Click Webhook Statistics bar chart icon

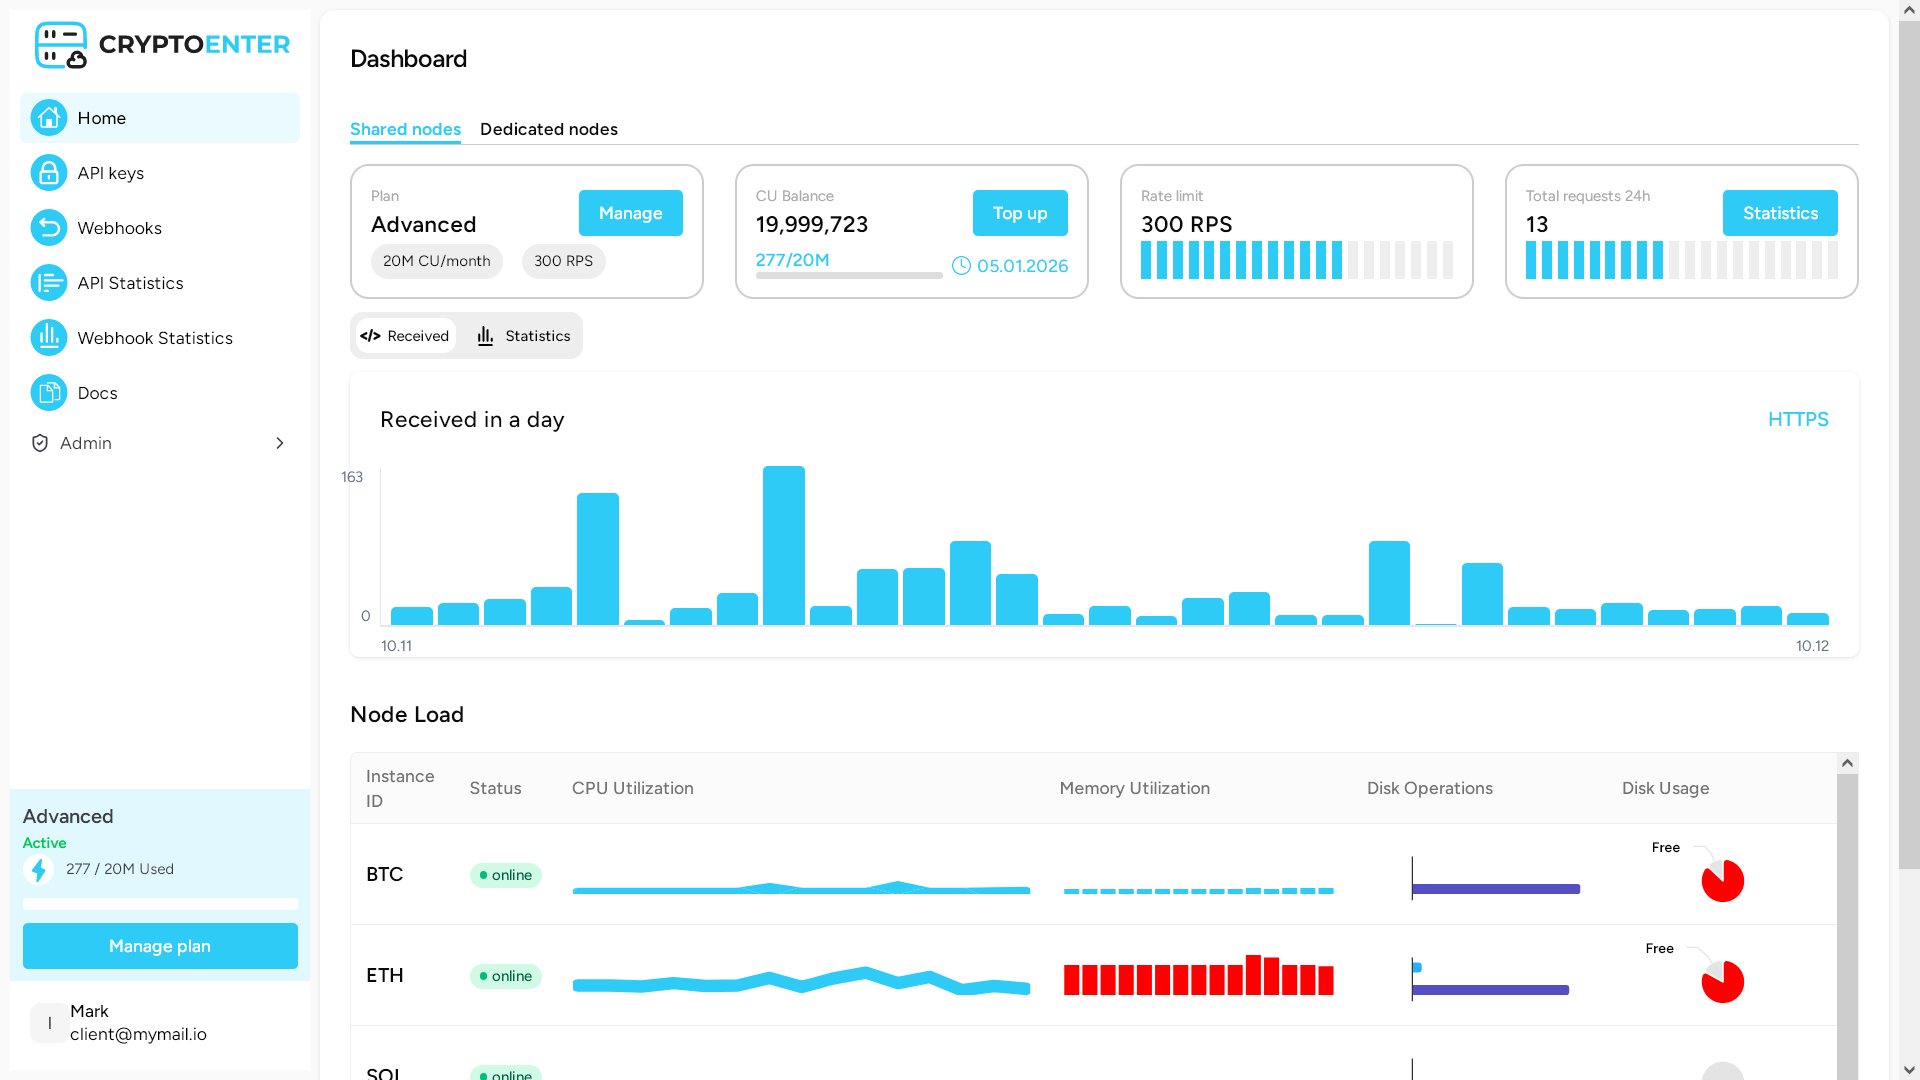[x=48, y=338]
